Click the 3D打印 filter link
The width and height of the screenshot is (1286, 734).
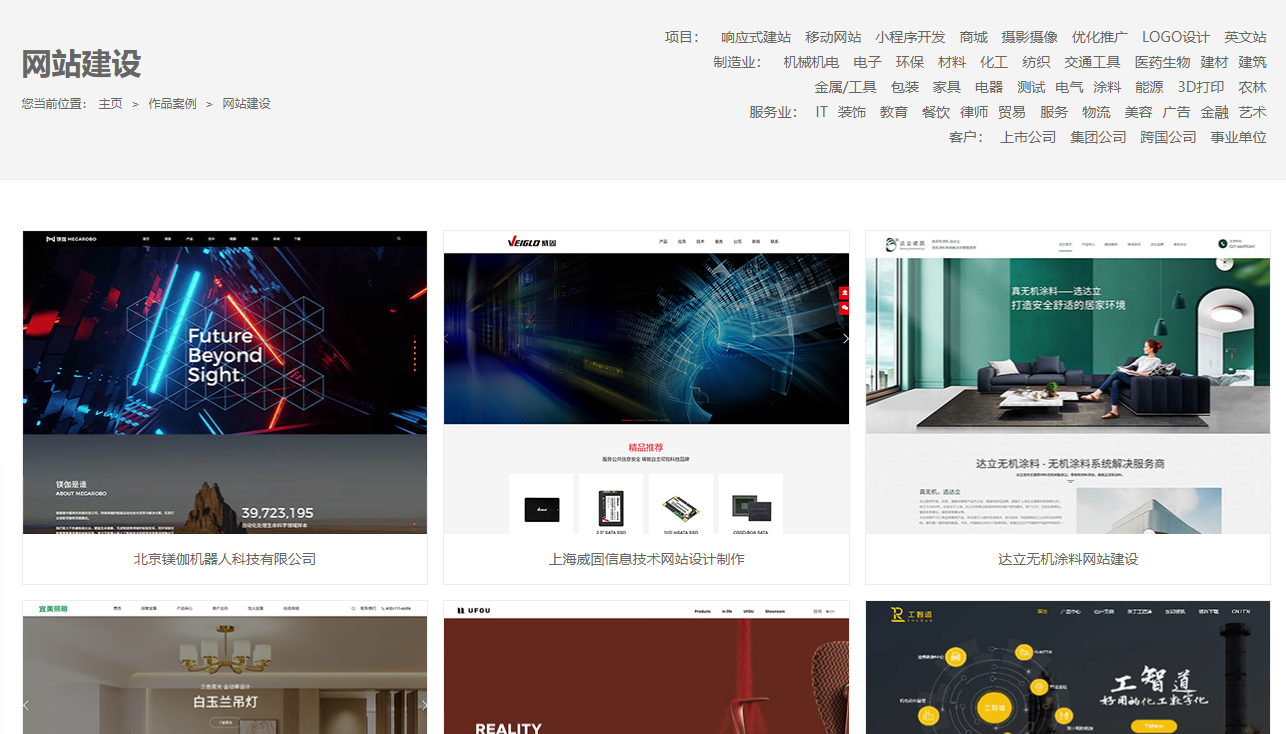coord(1200,87)
